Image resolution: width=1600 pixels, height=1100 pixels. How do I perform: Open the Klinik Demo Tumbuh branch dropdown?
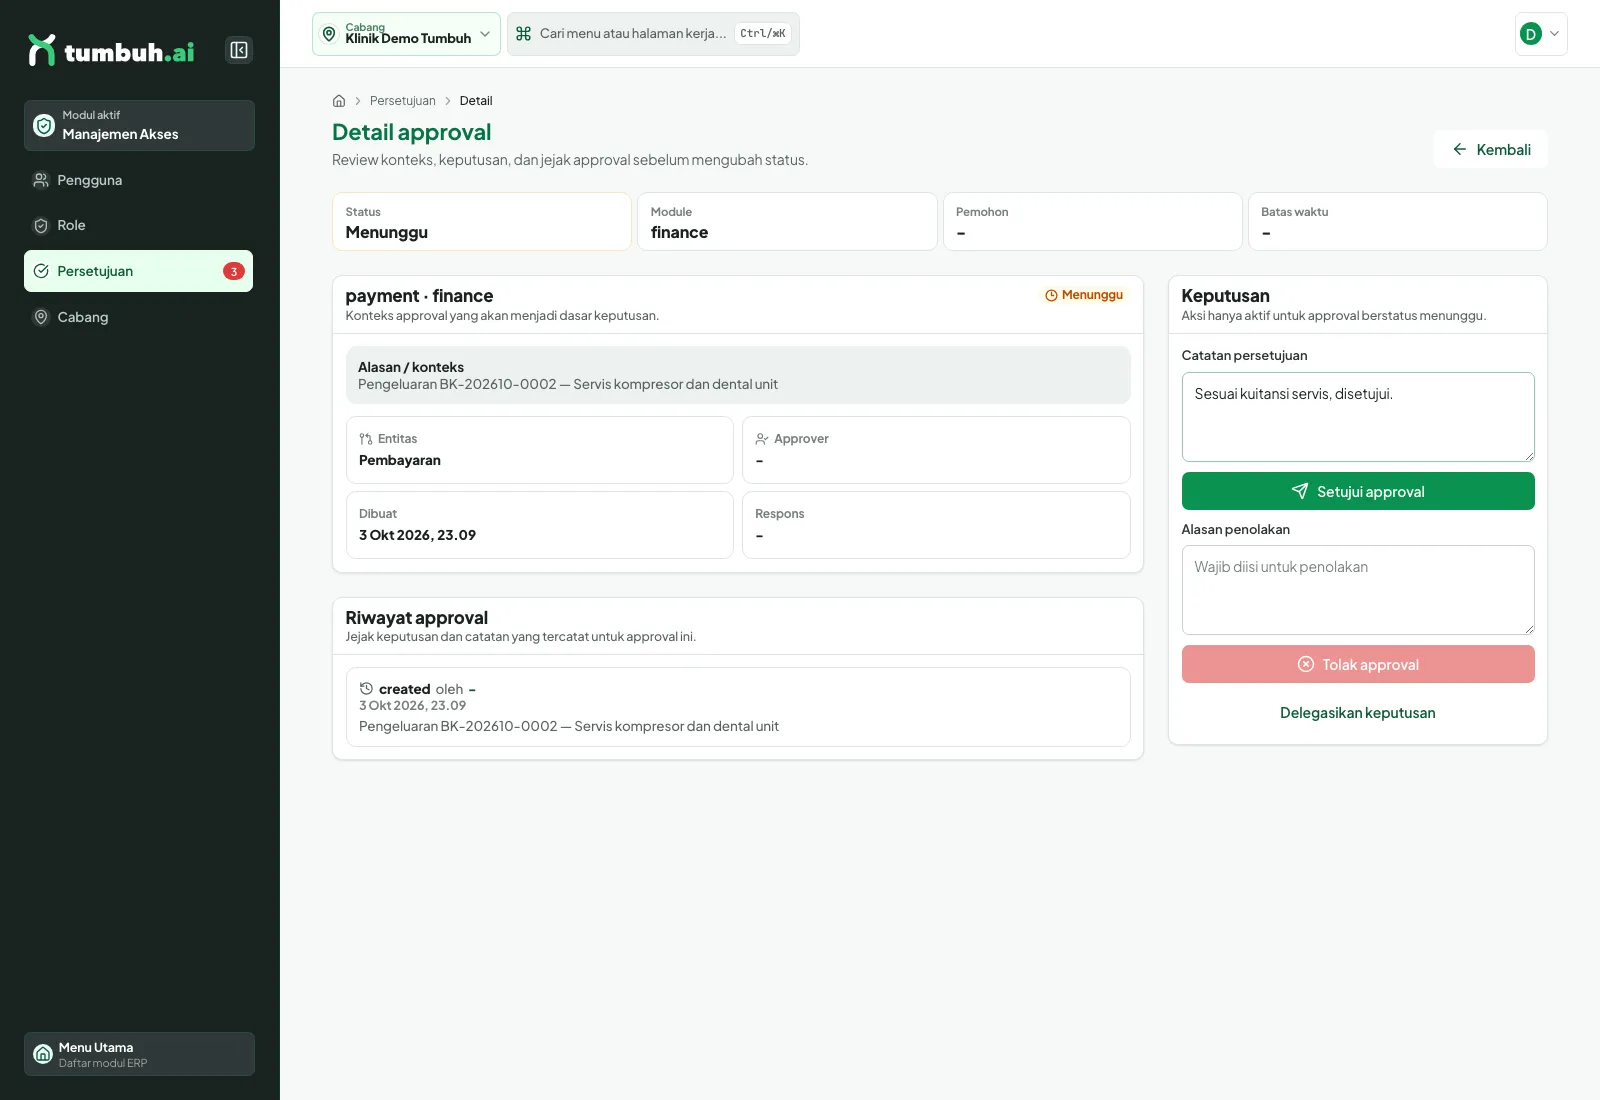[406, 34]
